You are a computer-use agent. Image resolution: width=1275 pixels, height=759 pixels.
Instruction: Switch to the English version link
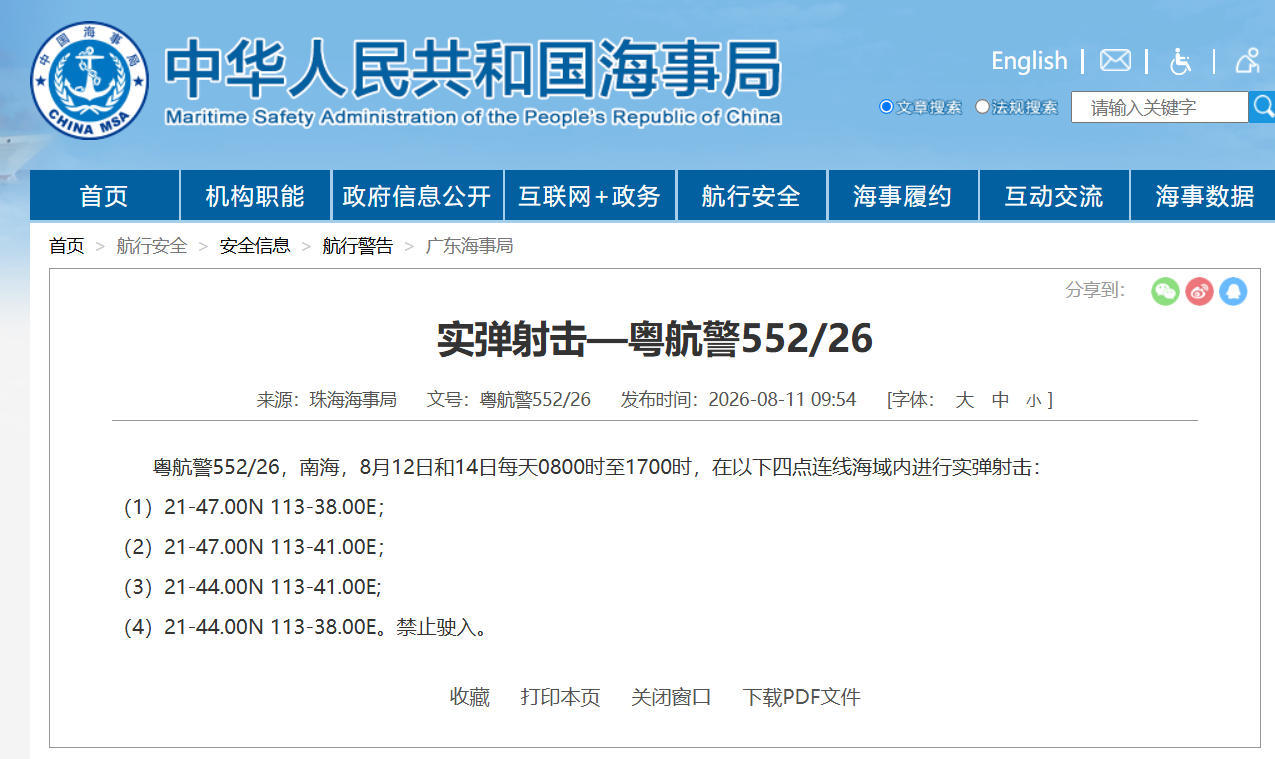(1029, 61)
